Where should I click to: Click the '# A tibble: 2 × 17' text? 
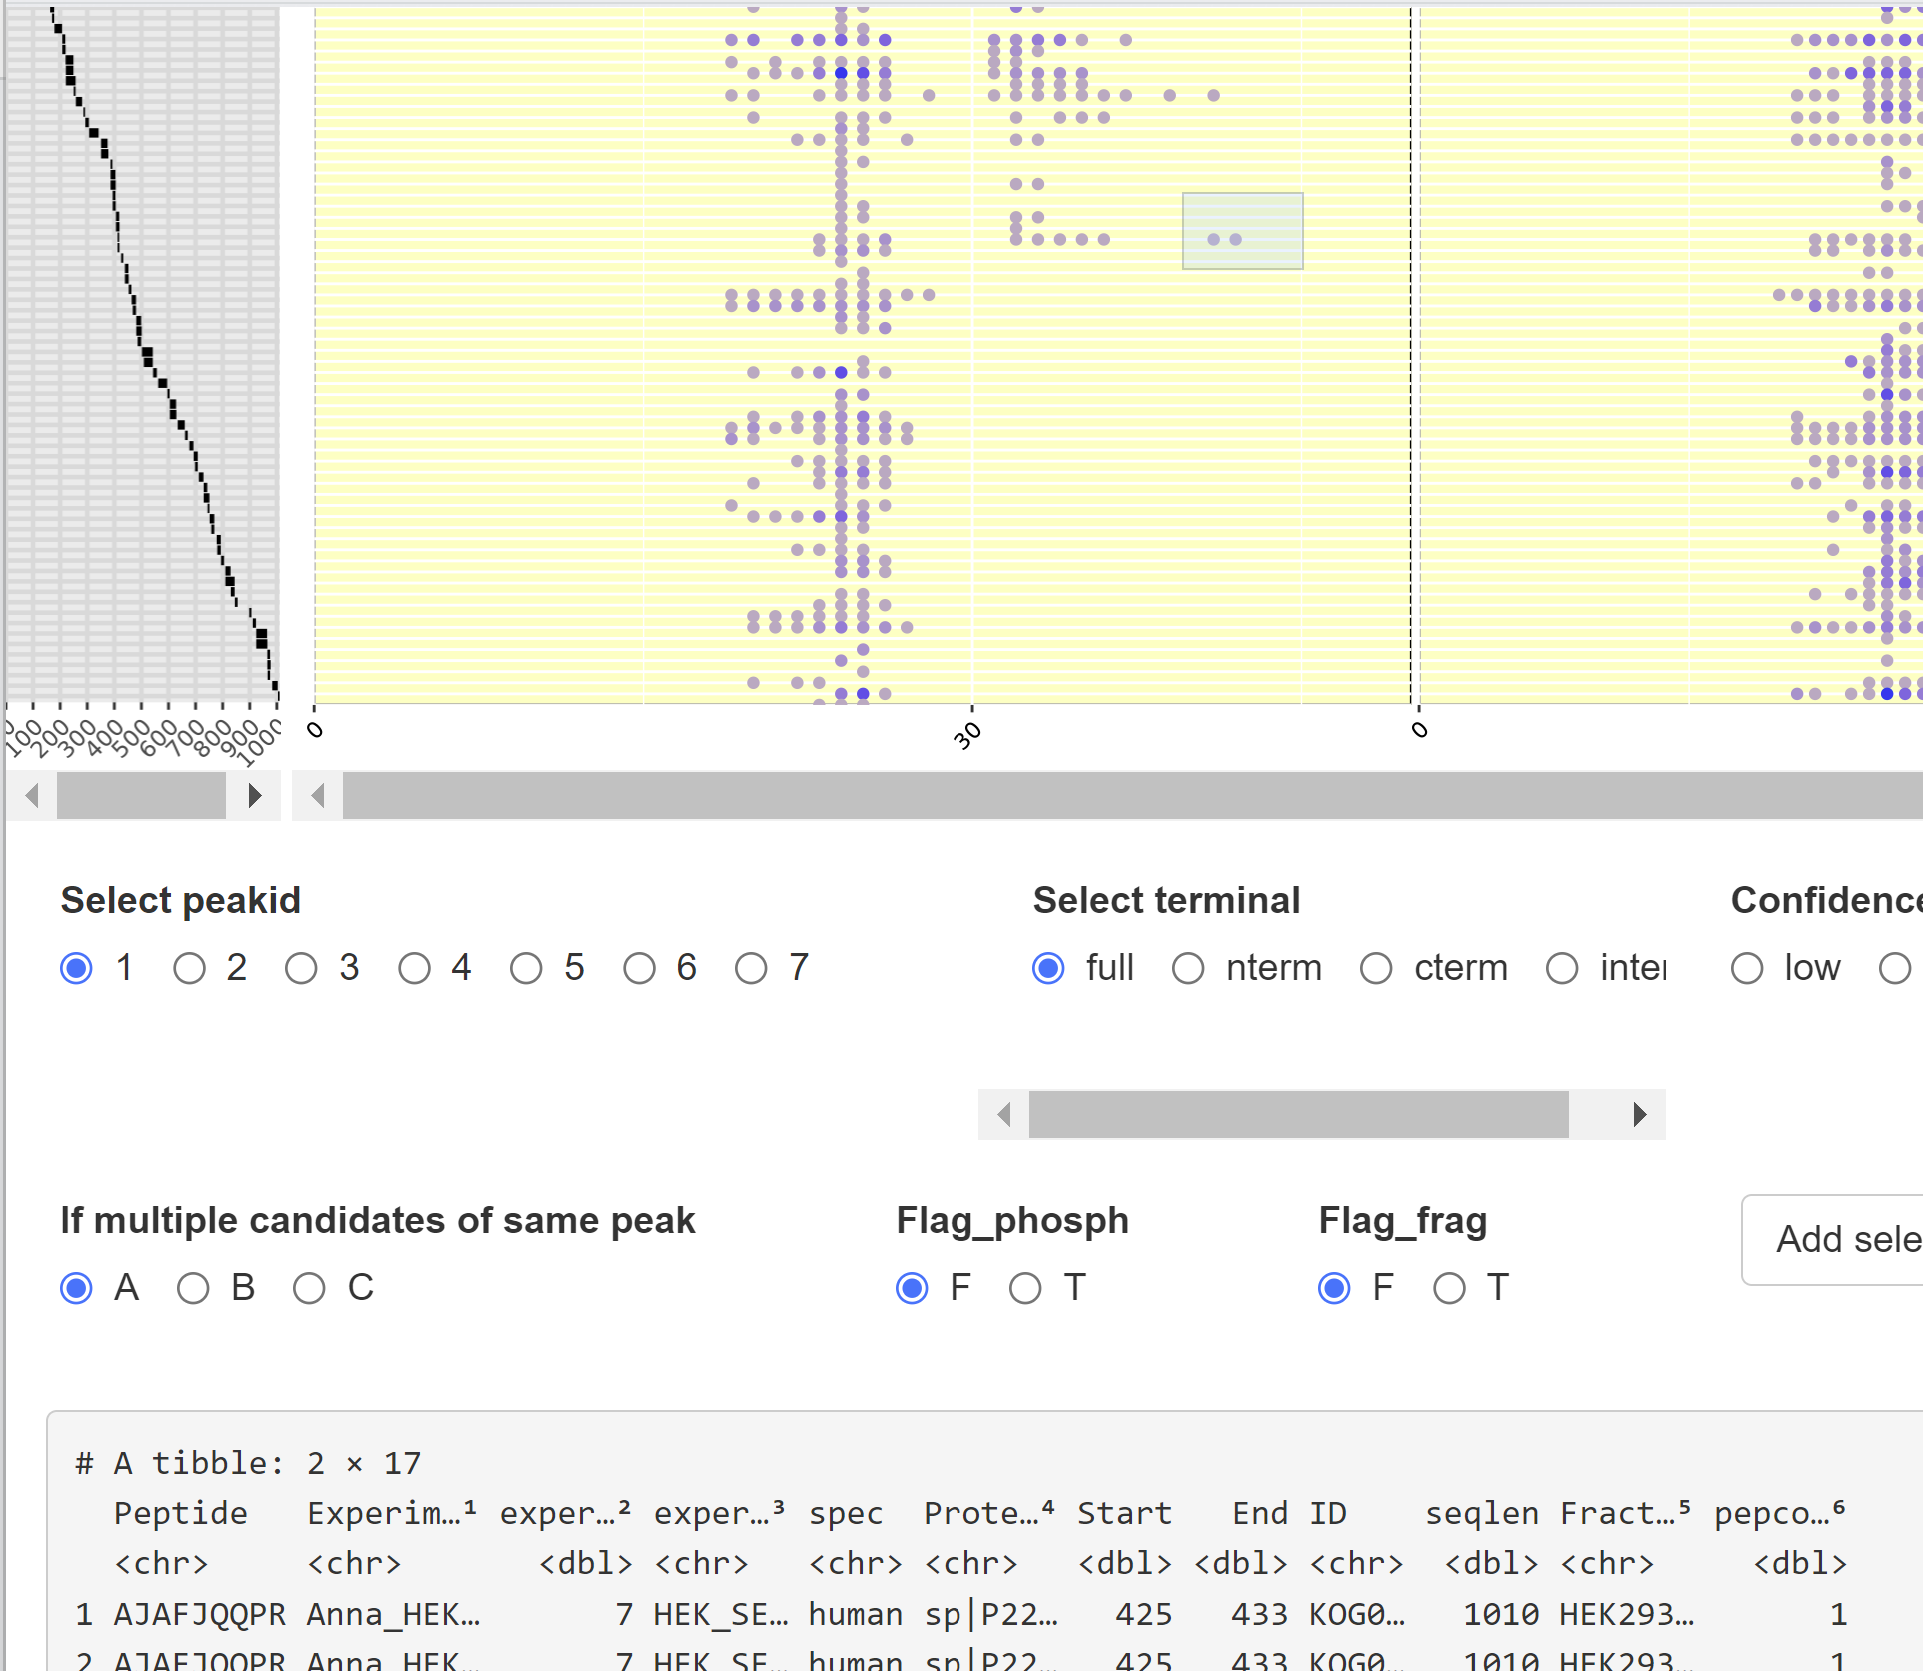point(249,1463)
